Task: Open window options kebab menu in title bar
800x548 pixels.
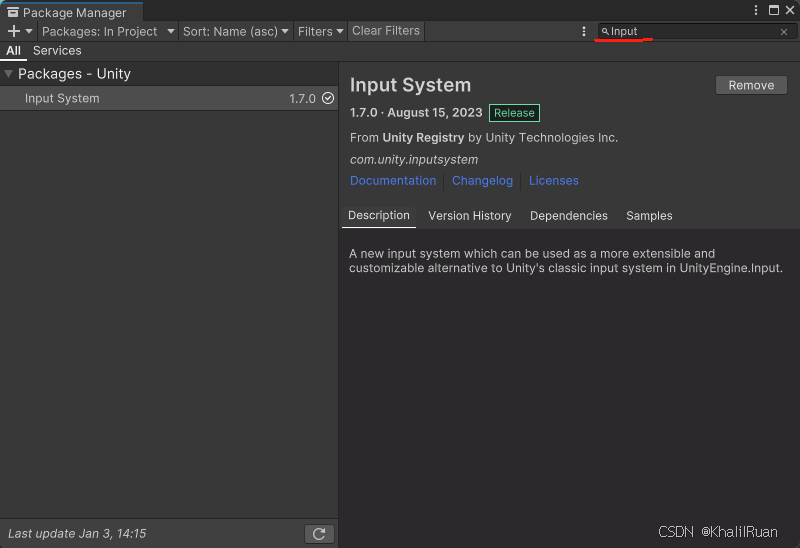Action: [x=756, y=10]
